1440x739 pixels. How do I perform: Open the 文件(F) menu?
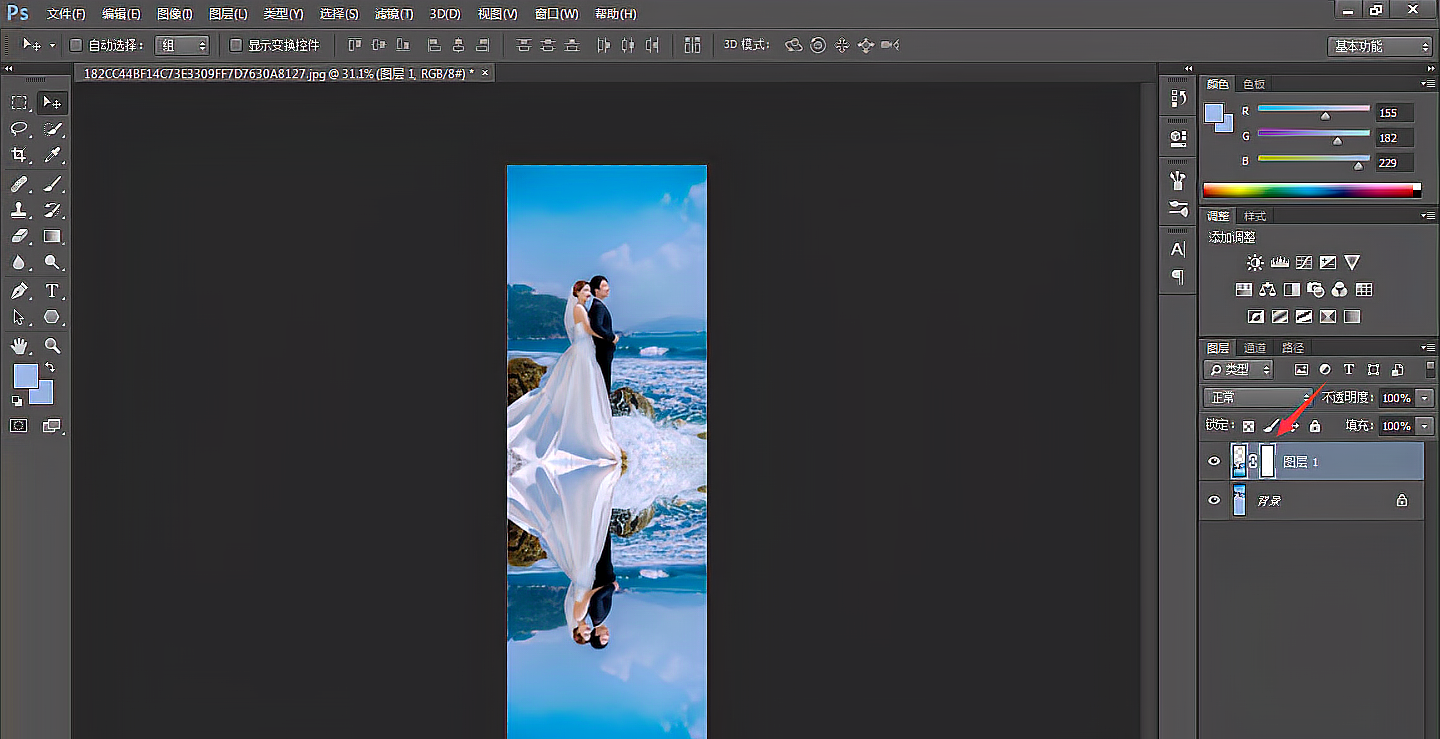point(66,14)
